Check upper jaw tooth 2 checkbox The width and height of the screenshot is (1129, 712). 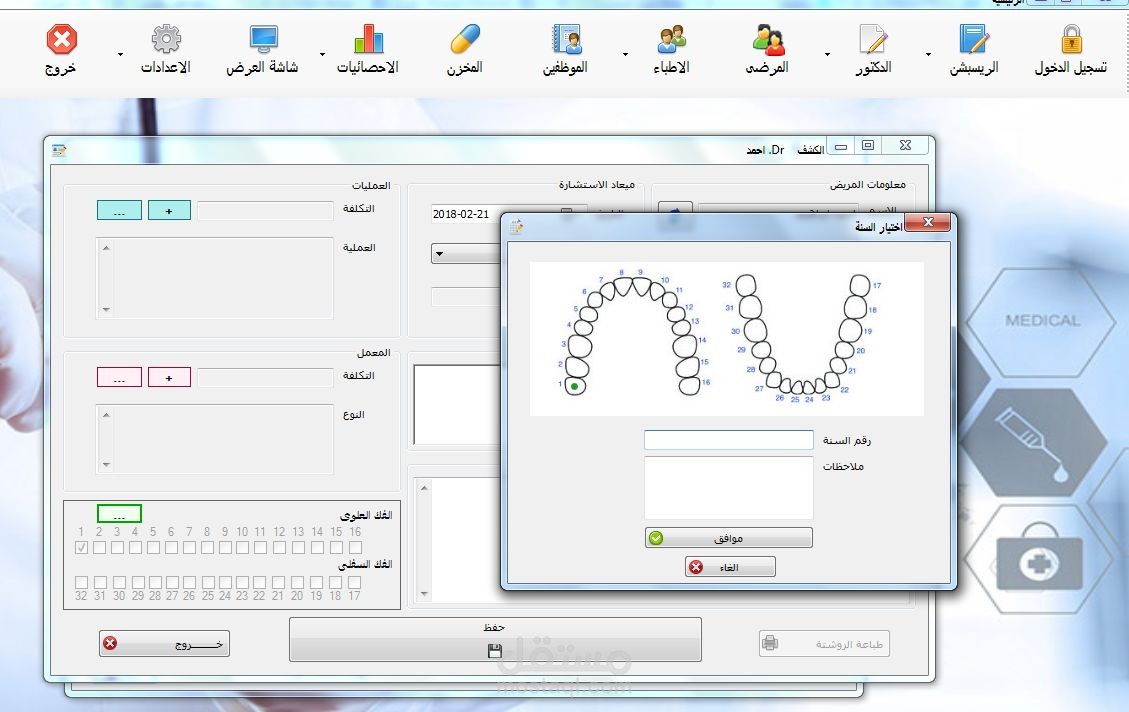(99, 548)
